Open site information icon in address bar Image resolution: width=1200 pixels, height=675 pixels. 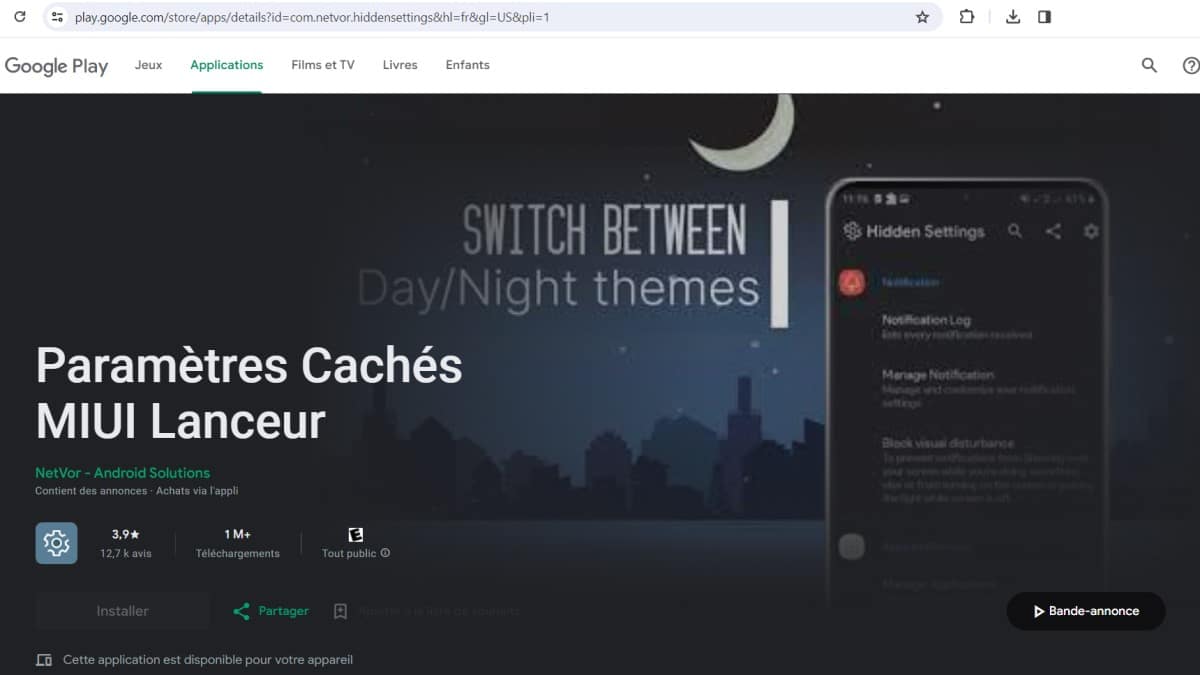pos(57,17)
